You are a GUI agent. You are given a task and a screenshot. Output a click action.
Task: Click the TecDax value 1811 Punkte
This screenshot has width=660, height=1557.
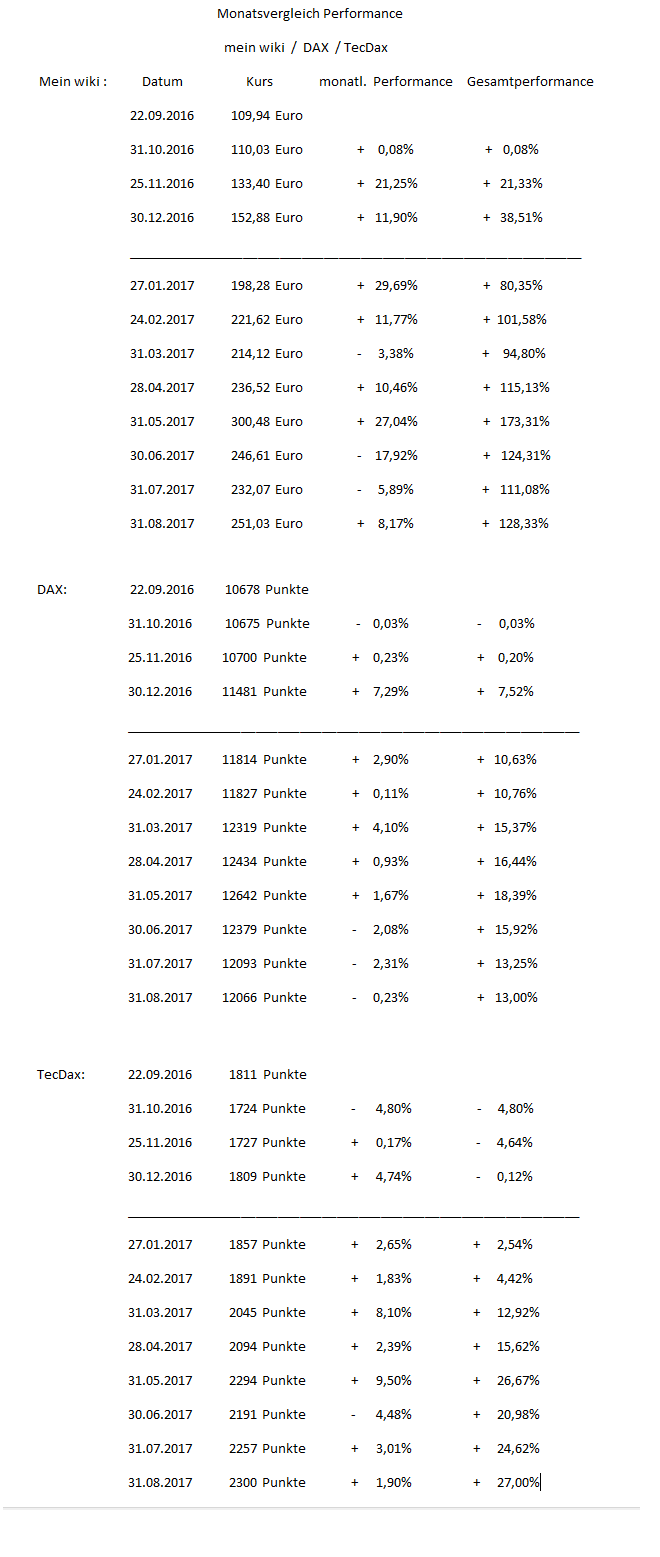coord(266,1075)
